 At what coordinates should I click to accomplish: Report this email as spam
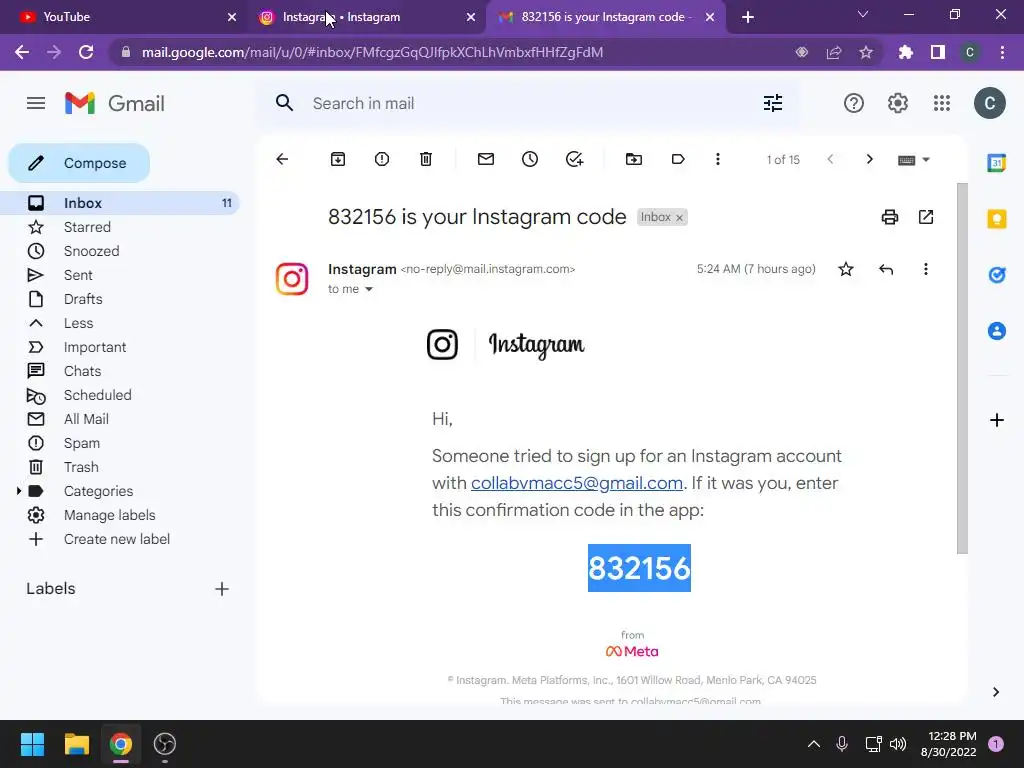click(382, 159)
